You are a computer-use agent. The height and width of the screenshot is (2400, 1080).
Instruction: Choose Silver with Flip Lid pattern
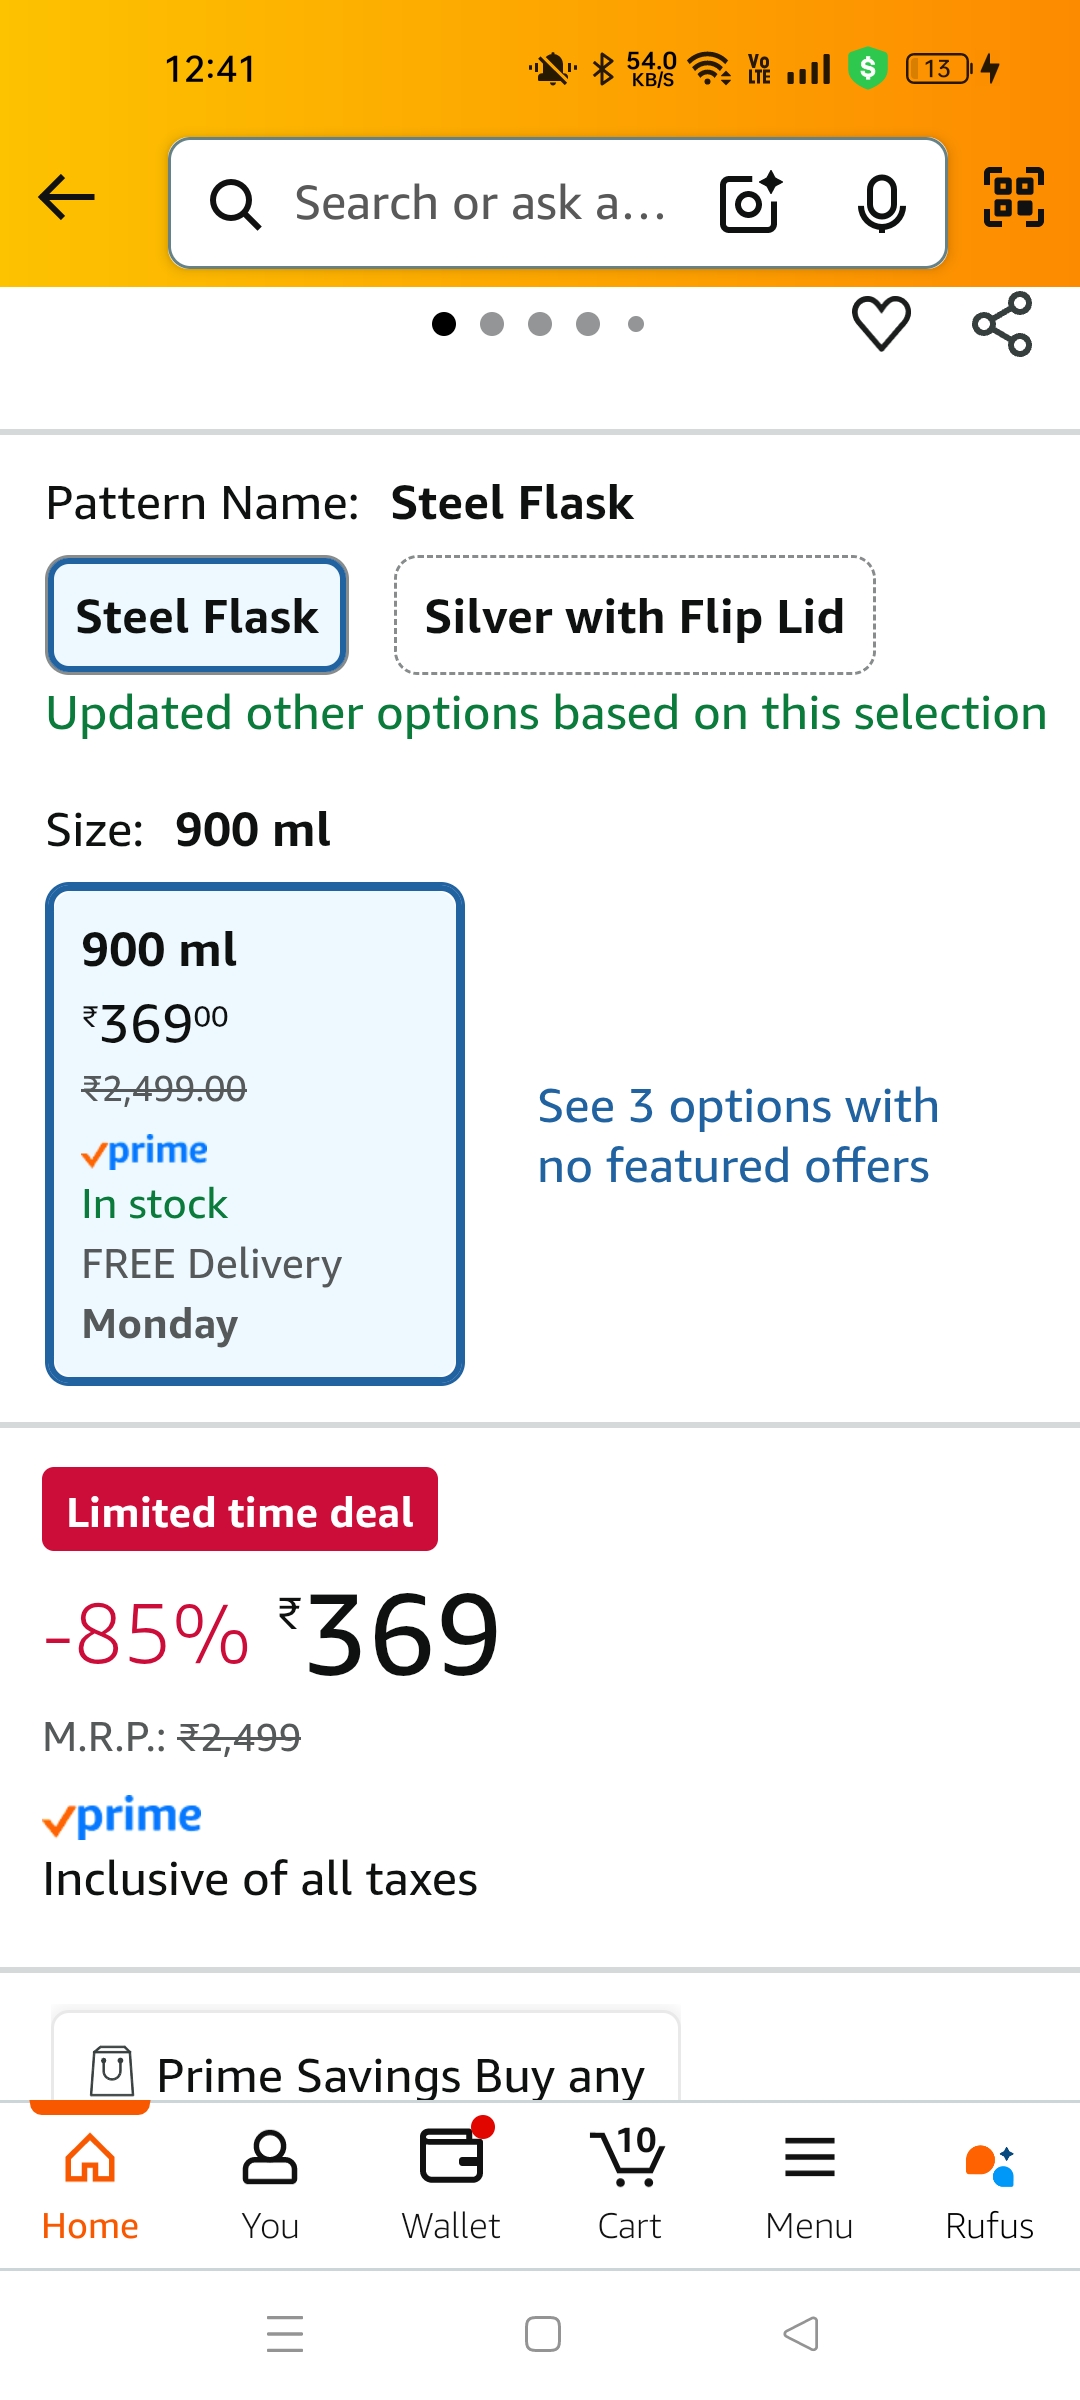click(635, 616)
